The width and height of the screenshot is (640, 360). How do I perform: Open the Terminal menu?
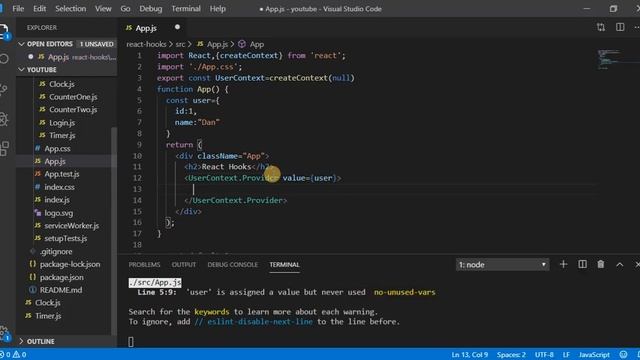point(186,9)
